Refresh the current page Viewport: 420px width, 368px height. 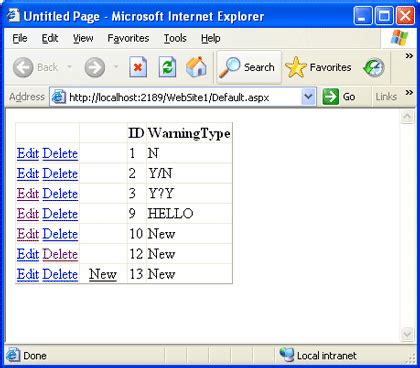point(167,67)
